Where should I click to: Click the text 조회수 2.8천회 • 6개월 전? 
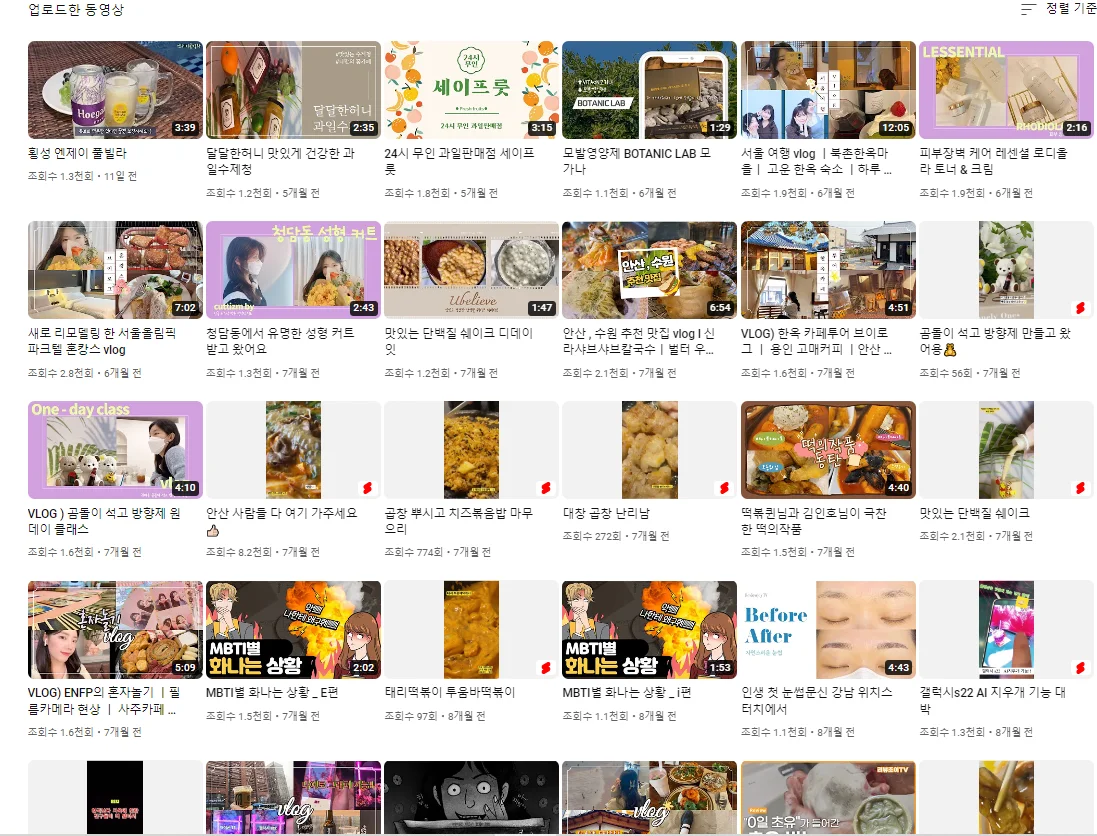coord(85,373)
